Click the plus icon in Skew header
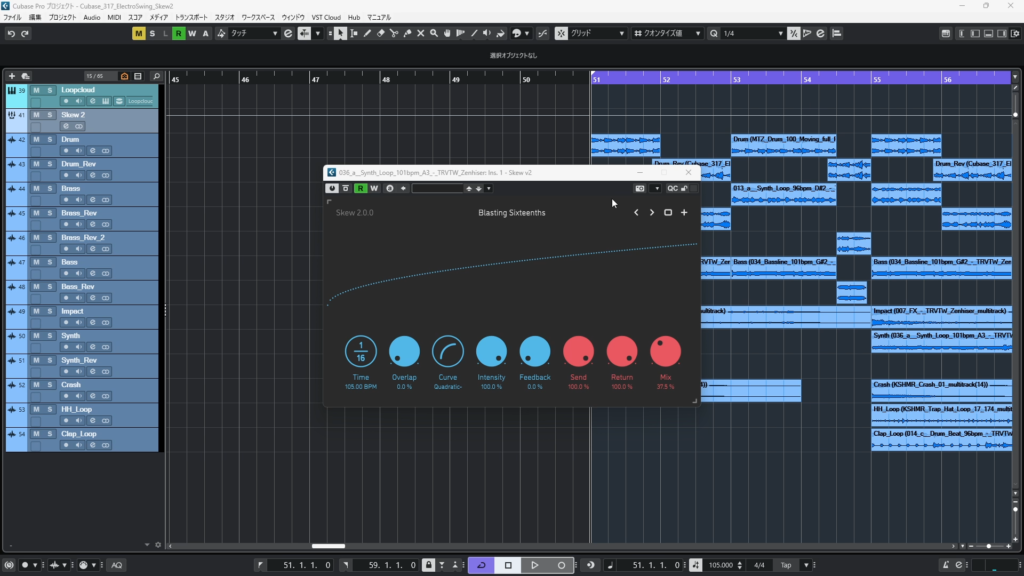Image resolution: width=1024 pixels, height=576 pixels. pos(684,212)
